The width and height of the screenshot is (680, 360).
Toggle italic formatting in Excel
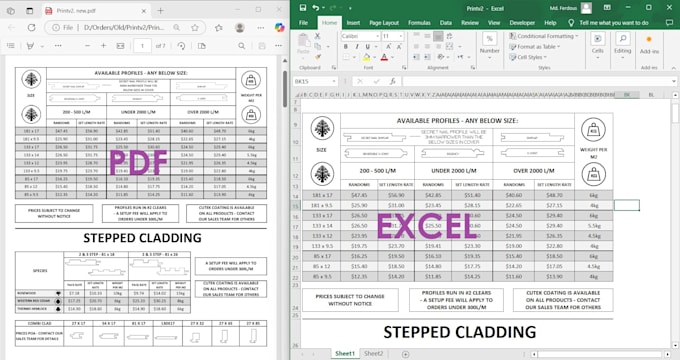(x=356, y=47)
